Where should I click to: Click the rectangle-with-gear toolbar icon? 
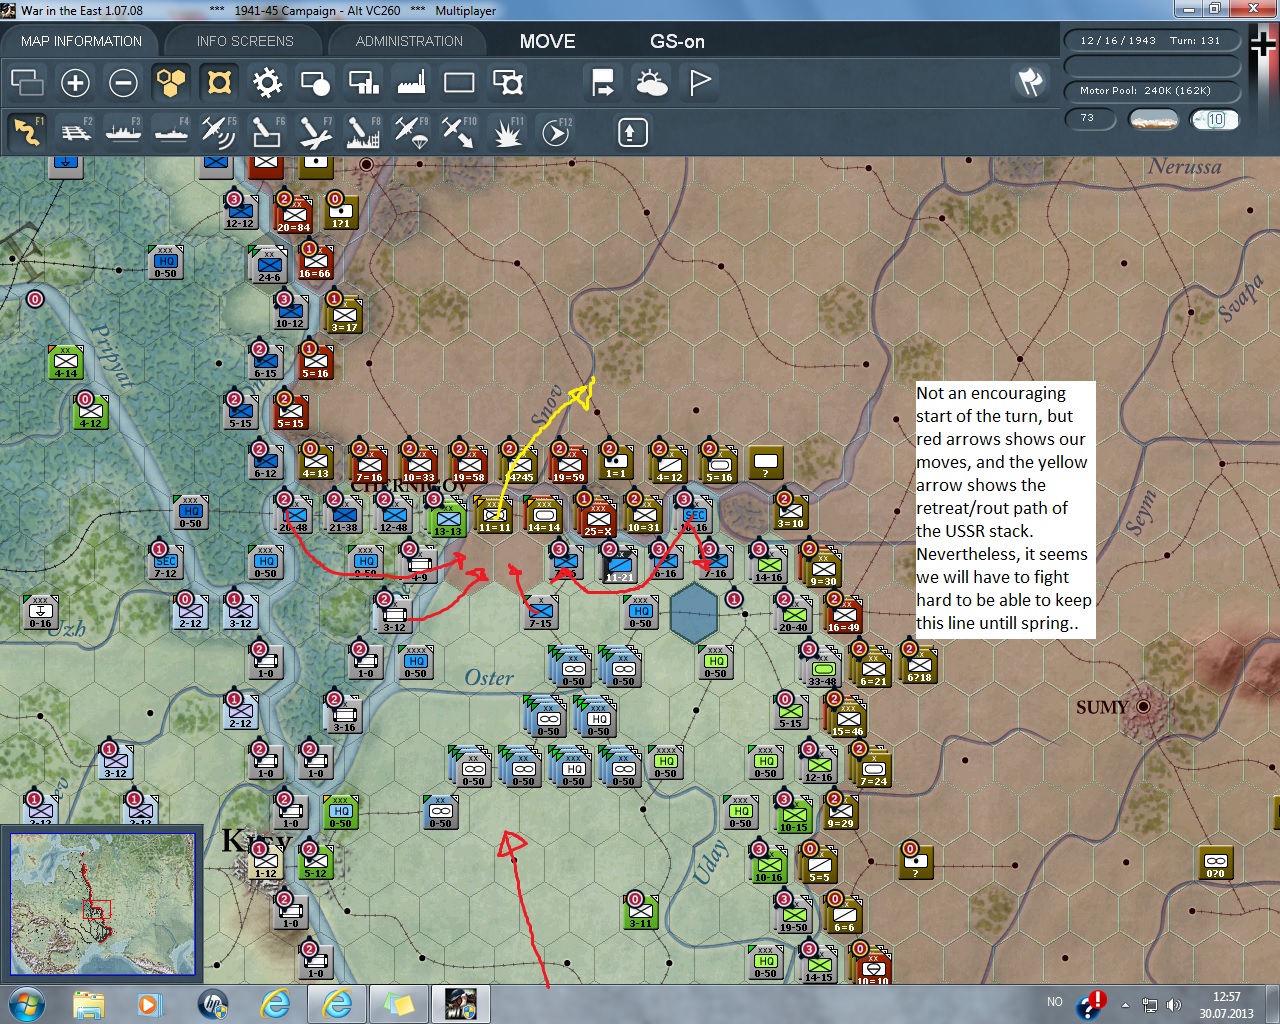pos(508,82)
